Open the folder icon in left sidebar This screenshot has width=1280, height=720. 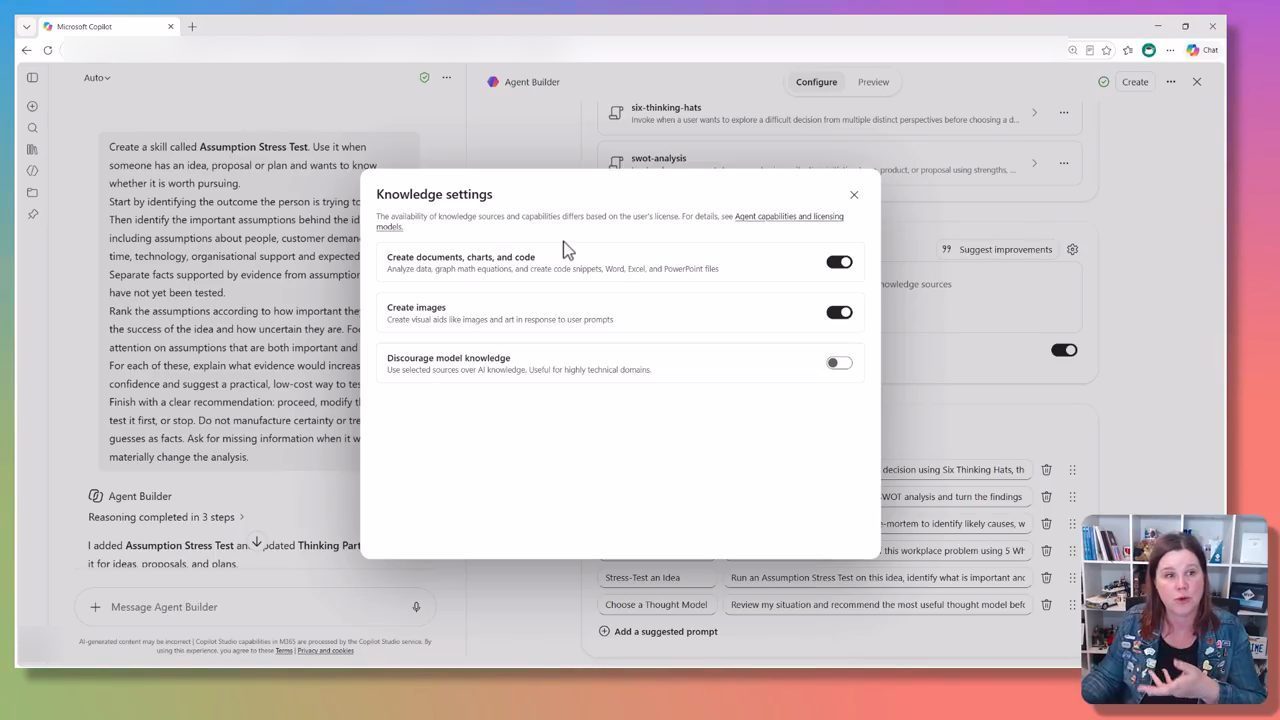32,192
